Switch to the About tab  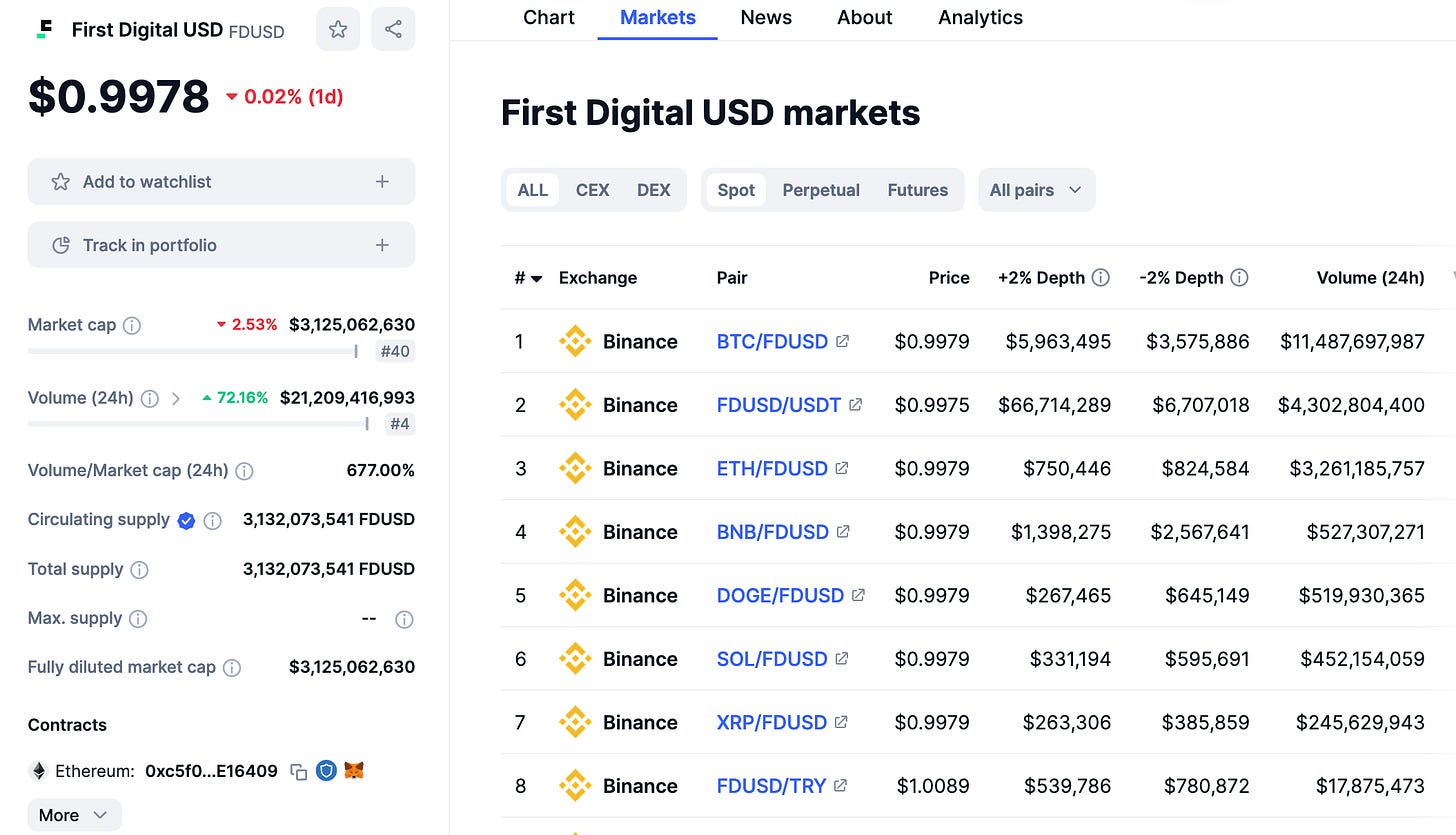[865, 18]
